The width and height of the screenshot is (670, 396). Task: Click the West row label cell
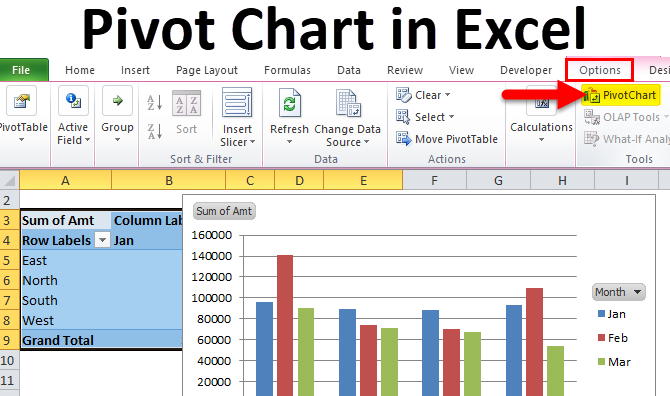click(65, 320)
